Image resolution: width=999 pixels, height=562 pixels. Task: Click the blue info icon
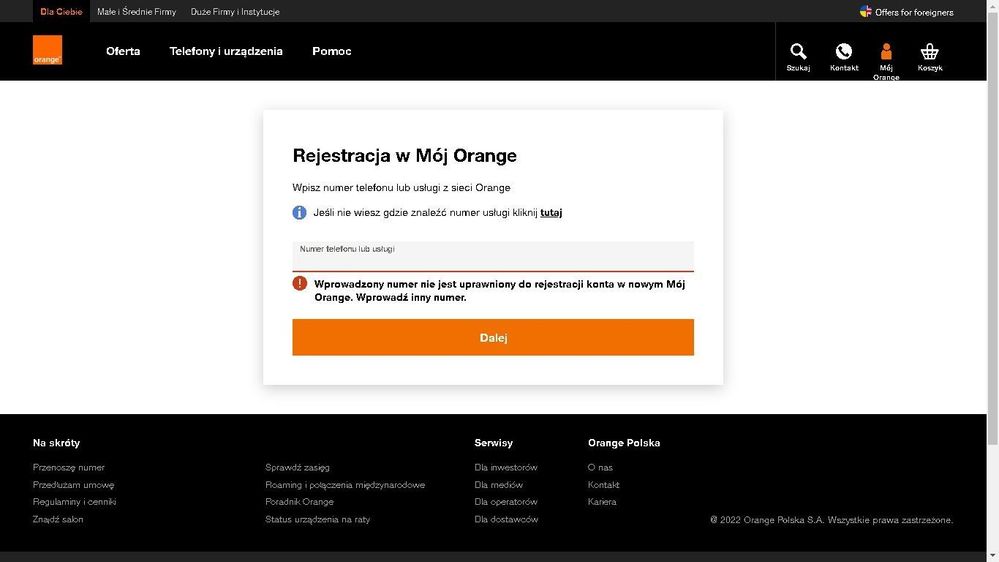[299, 213]
